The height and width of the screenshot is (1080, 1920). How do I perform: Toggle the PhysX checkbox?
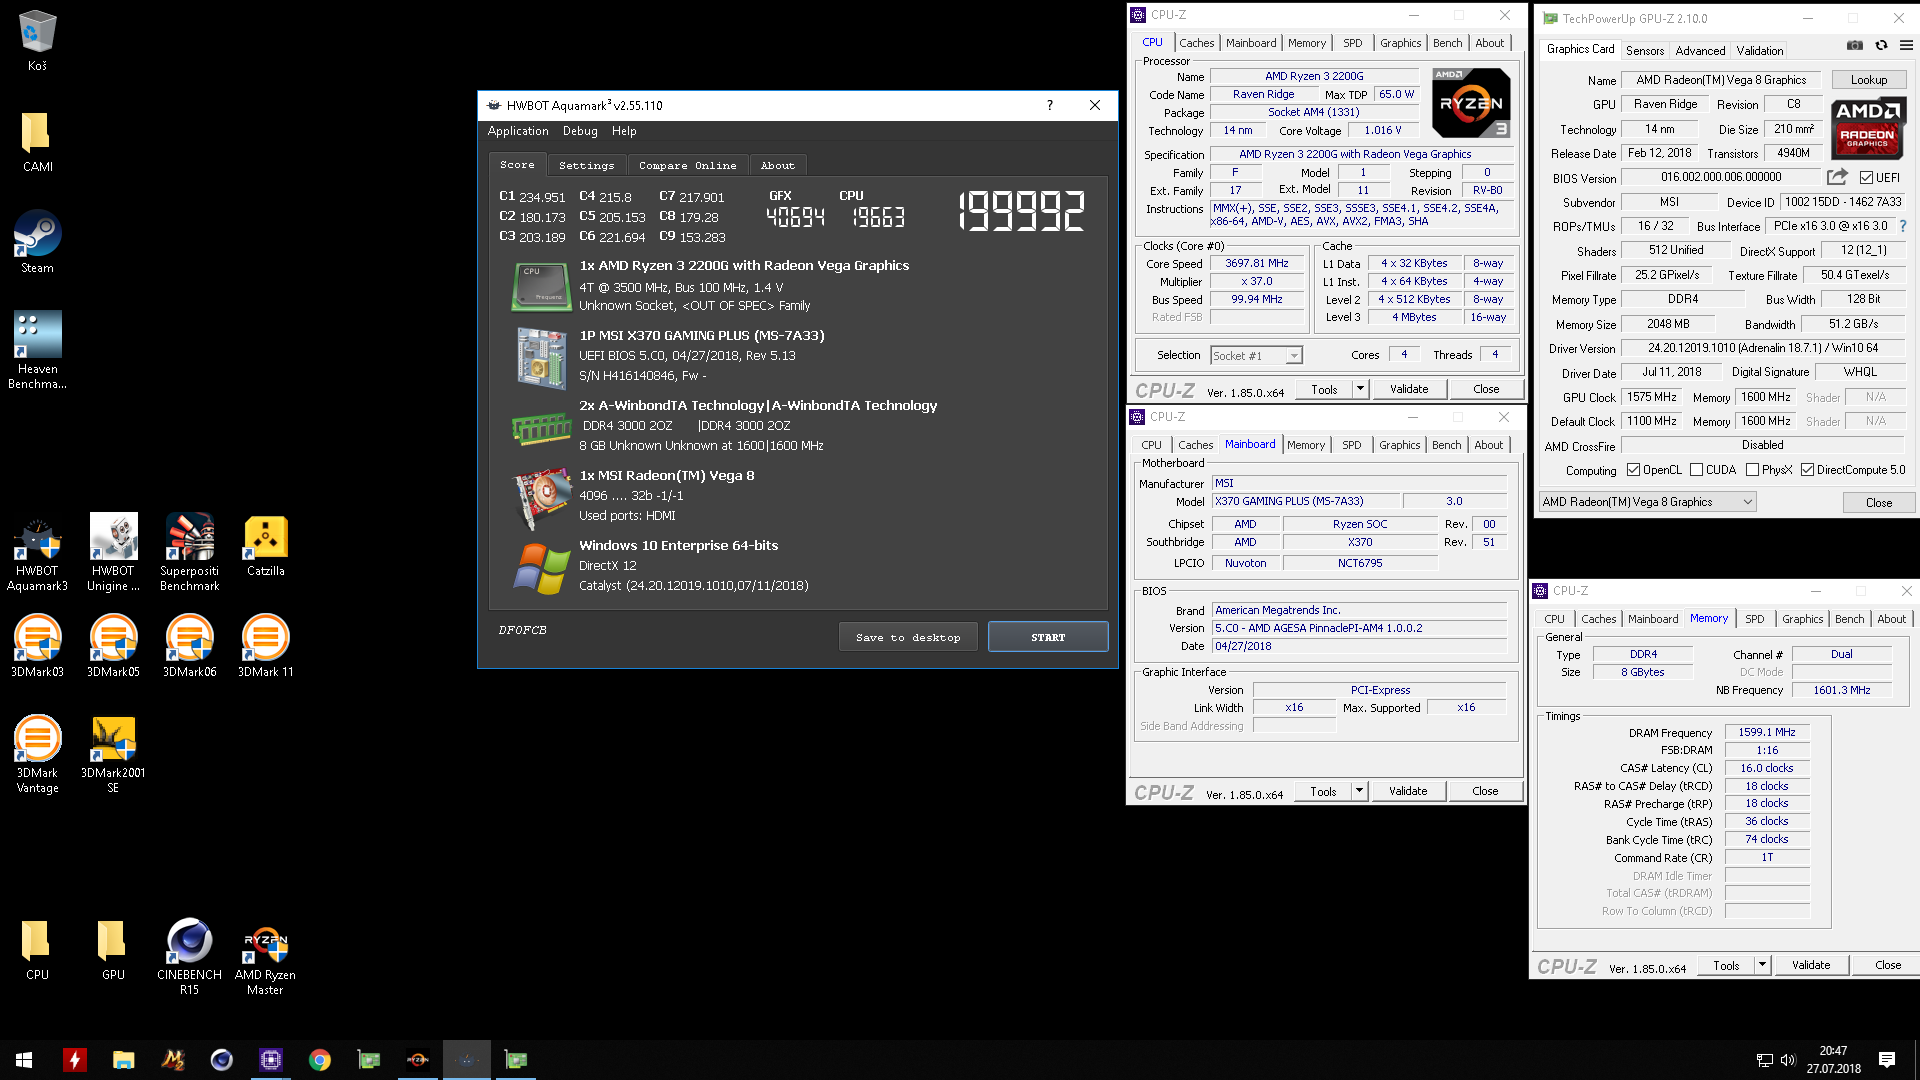1752,470
